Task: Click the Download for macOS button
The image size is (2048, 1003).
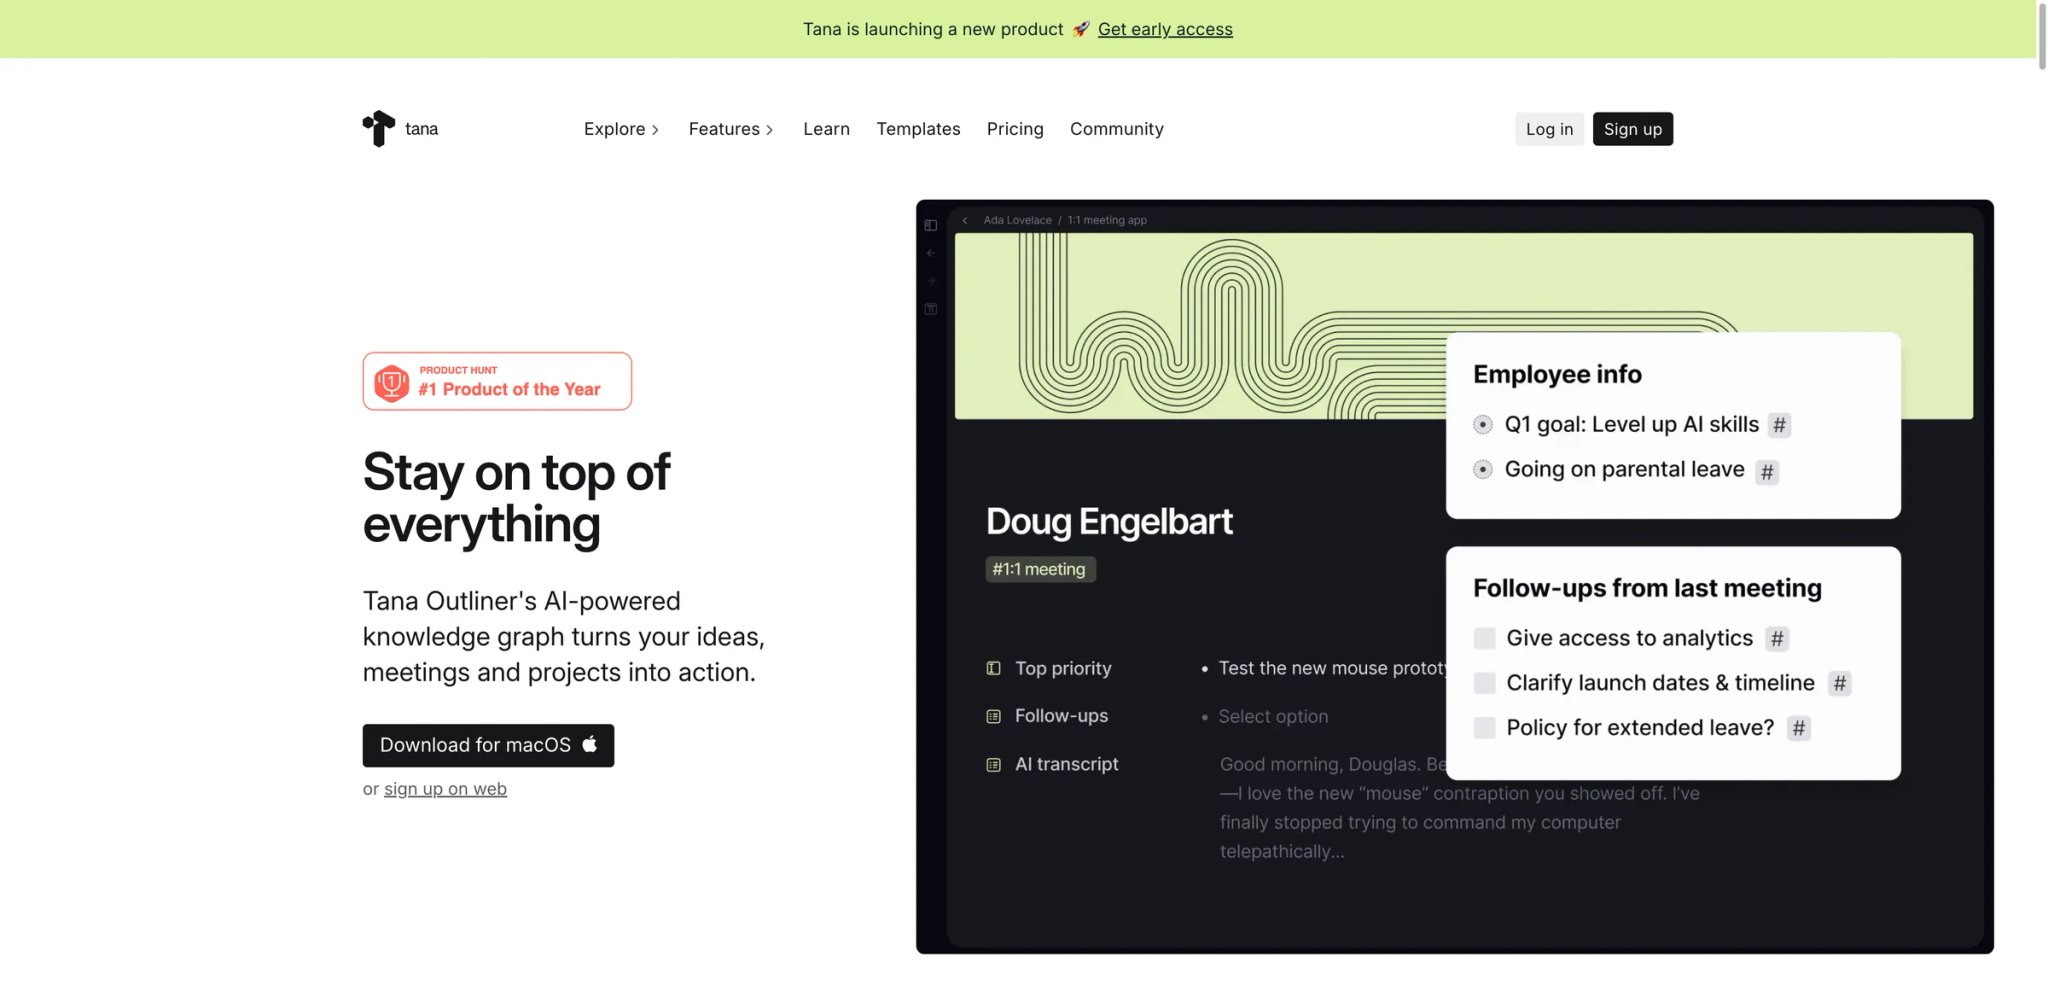Action: coord(488,745)
